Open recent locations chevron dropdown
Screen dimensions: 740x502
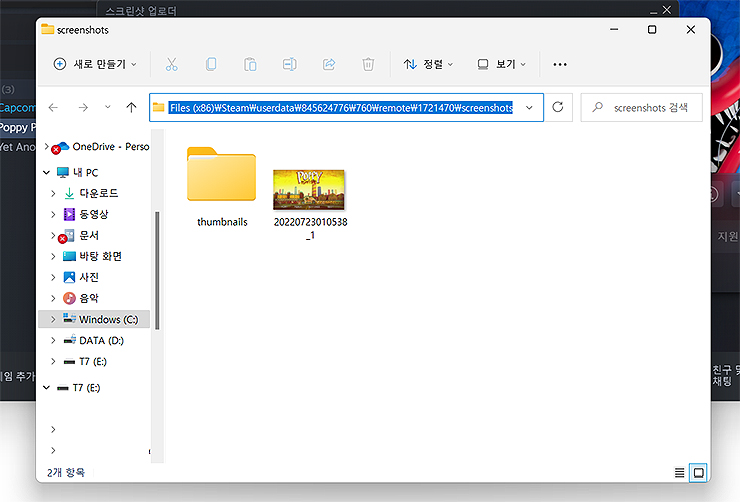[108, 108]
